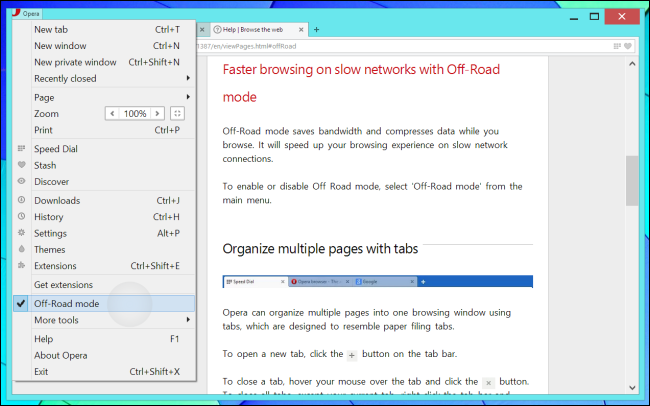
Task: Click the 100% zoom reset value
Action: click(x=135, y=113)
